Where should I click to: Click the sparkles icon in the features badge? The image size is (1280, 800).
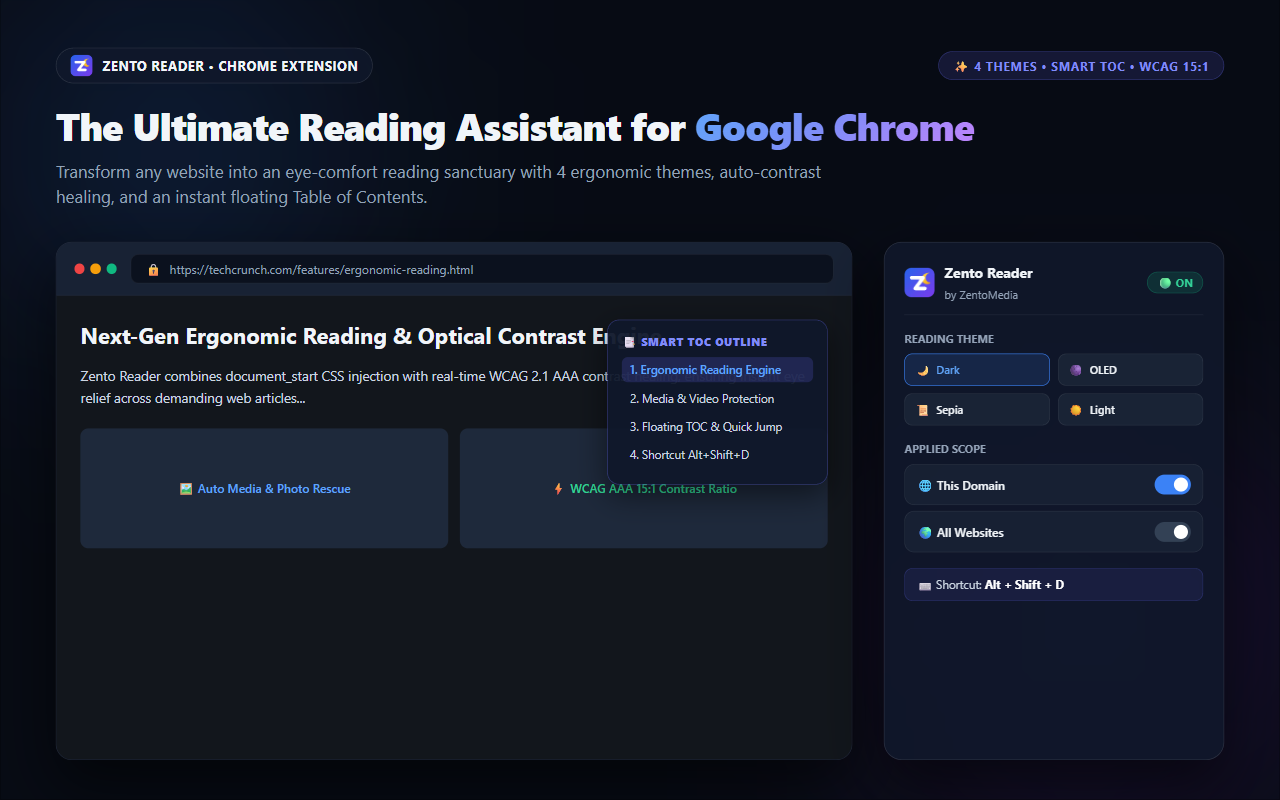pyautogui.click(x=961, y=67)
